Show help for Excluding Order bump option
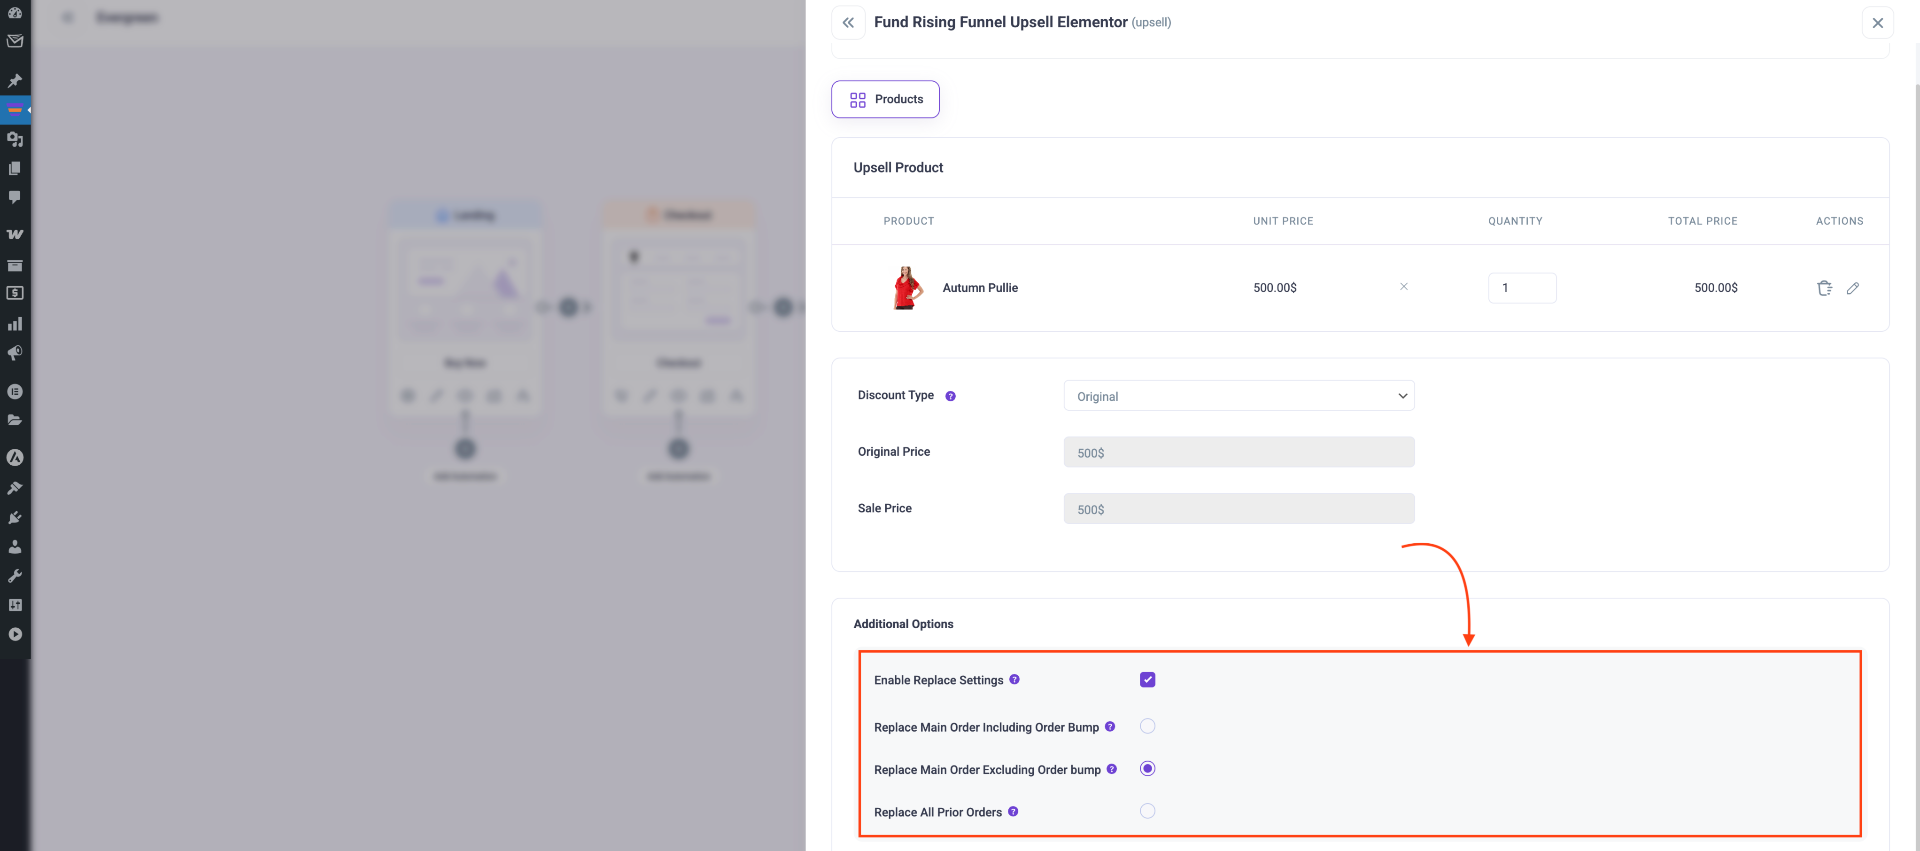The height and width of the screenshot is (851, 1920). tap(1112, 769)
